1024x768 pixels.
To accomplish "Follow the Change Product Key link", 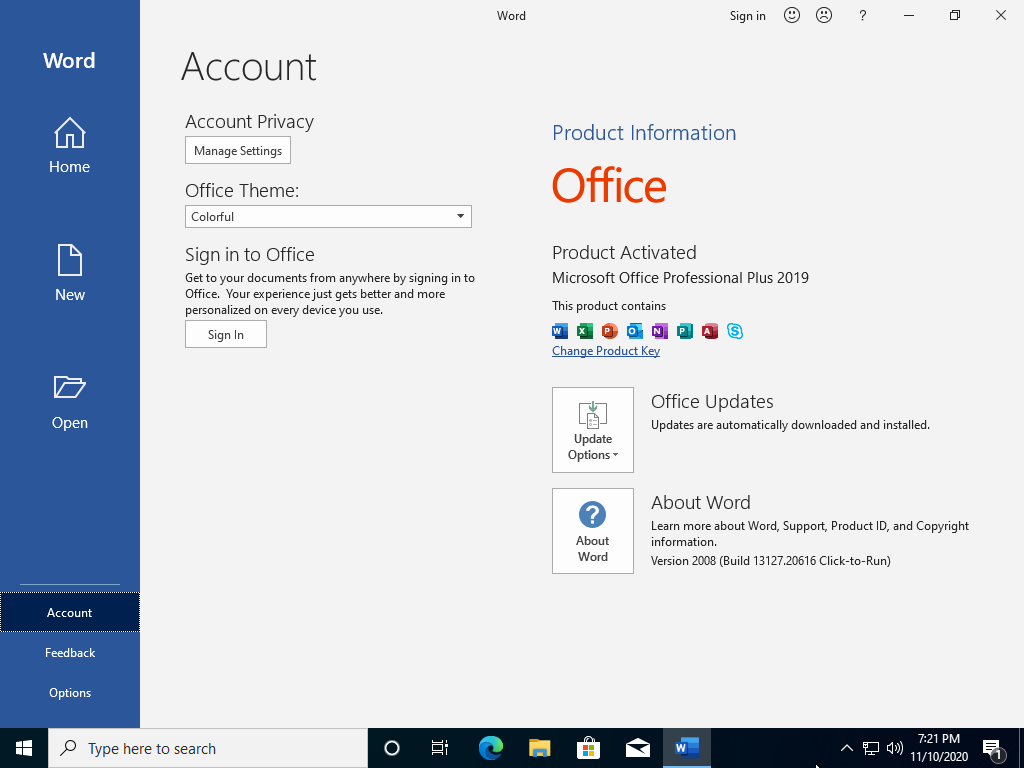I will point(606,351).
